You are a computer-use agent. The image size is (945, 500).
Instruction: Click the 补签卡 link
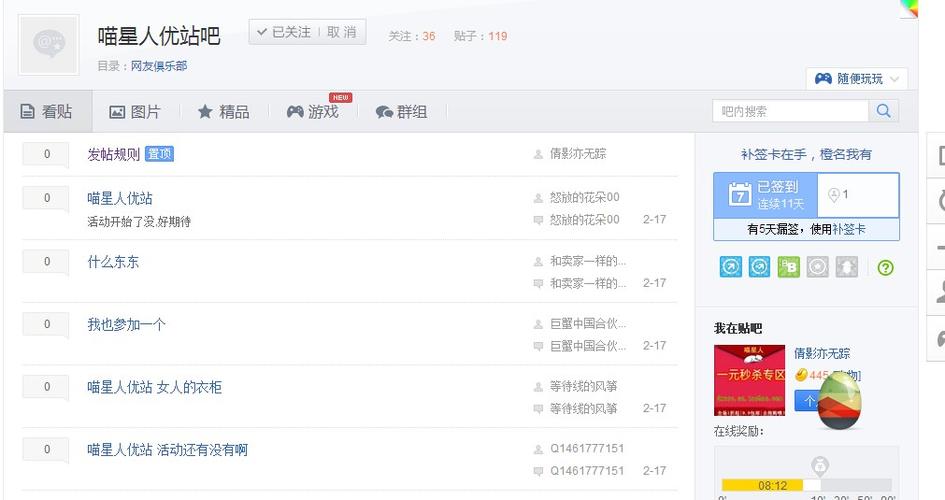click(x=849, y=229)
